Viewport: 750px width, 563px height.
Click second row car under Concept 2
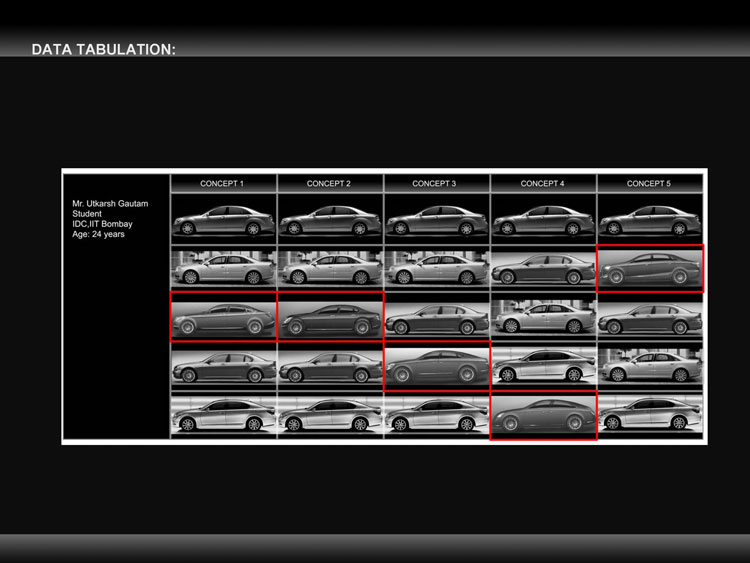tap(330, 269)
